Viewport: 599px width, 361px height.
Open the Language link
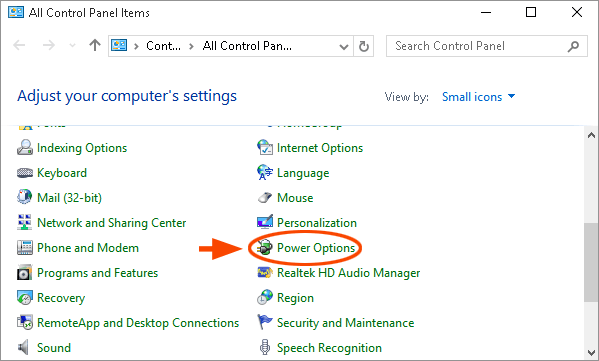tap(303, 173)
